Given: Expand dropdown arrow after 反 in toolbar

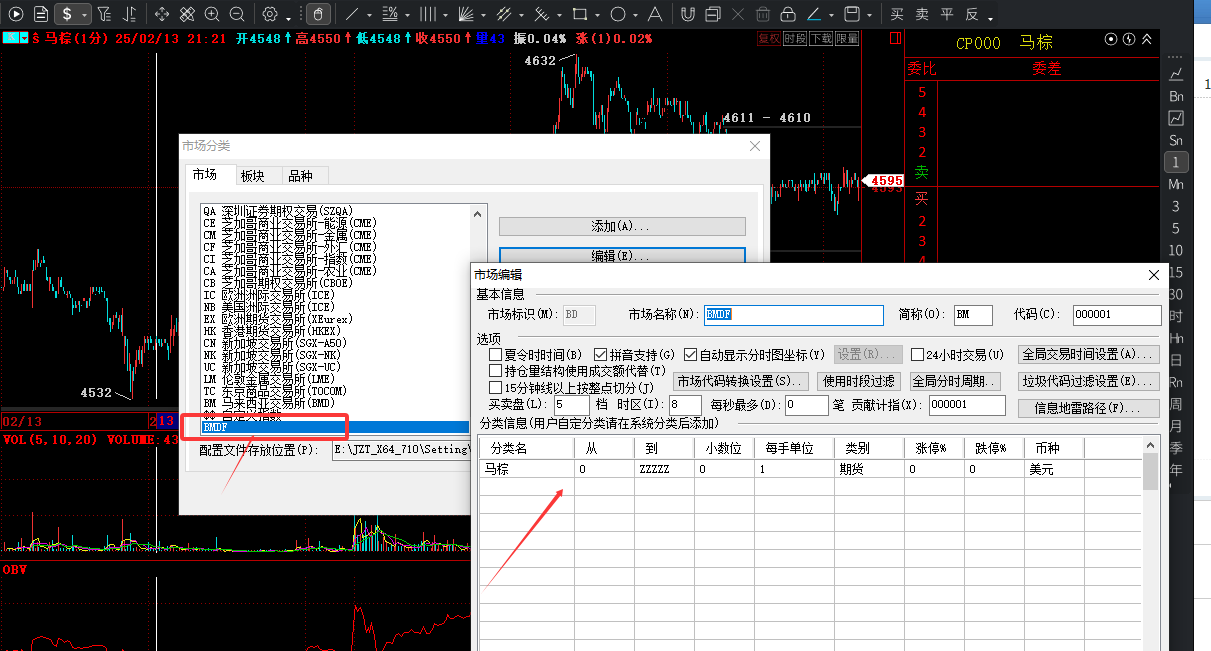Looking at the screenshot, I should (991, 18).
